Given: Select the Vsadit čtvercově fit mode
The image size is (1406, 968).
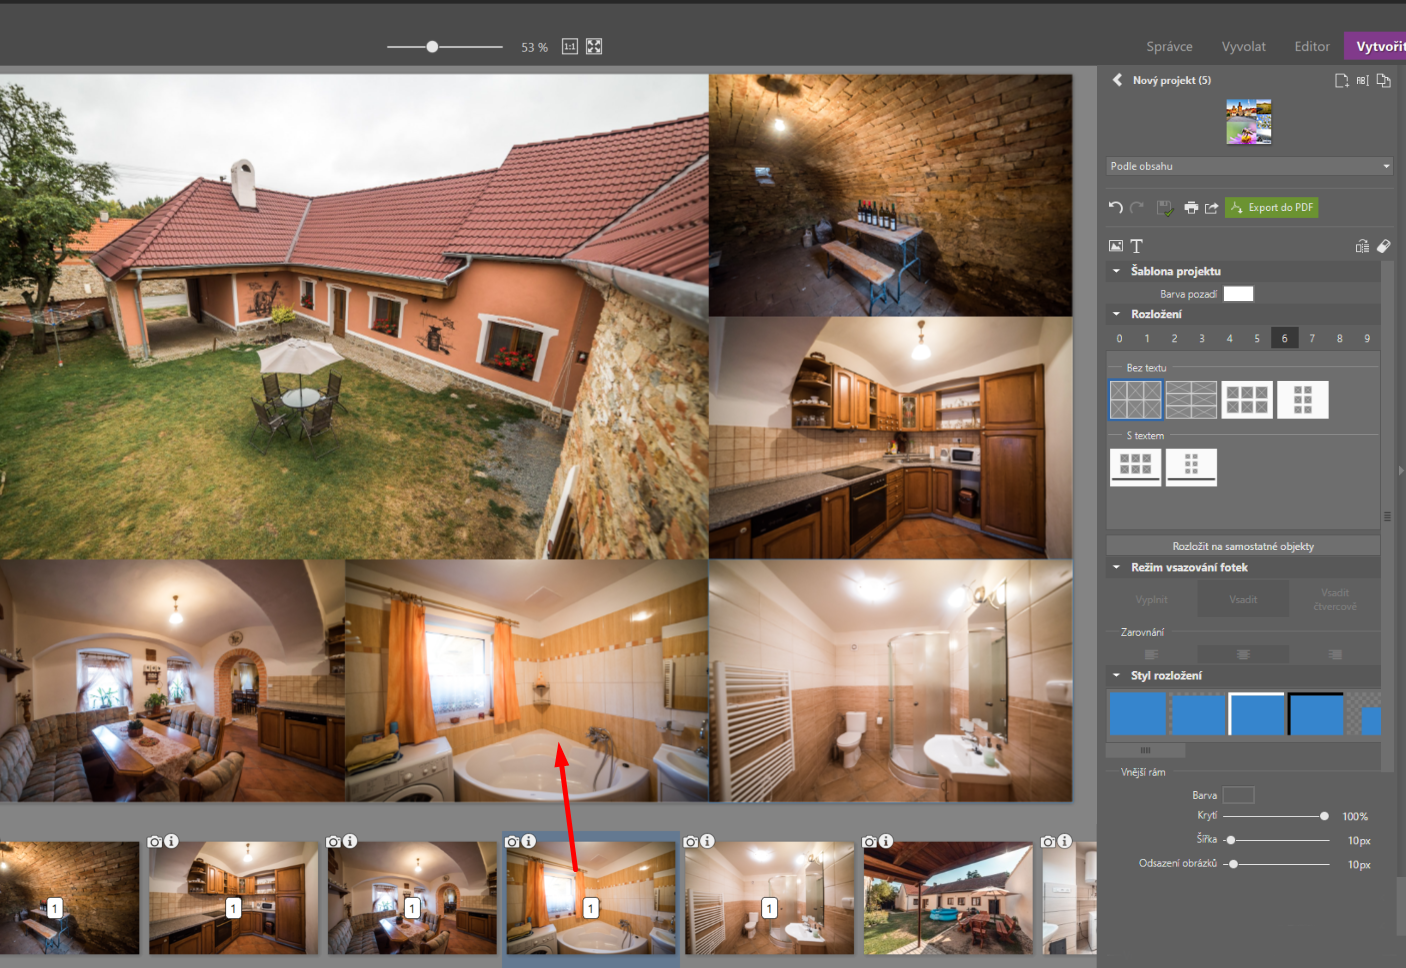Looking at the screenshot, I should pos(1335,599).
